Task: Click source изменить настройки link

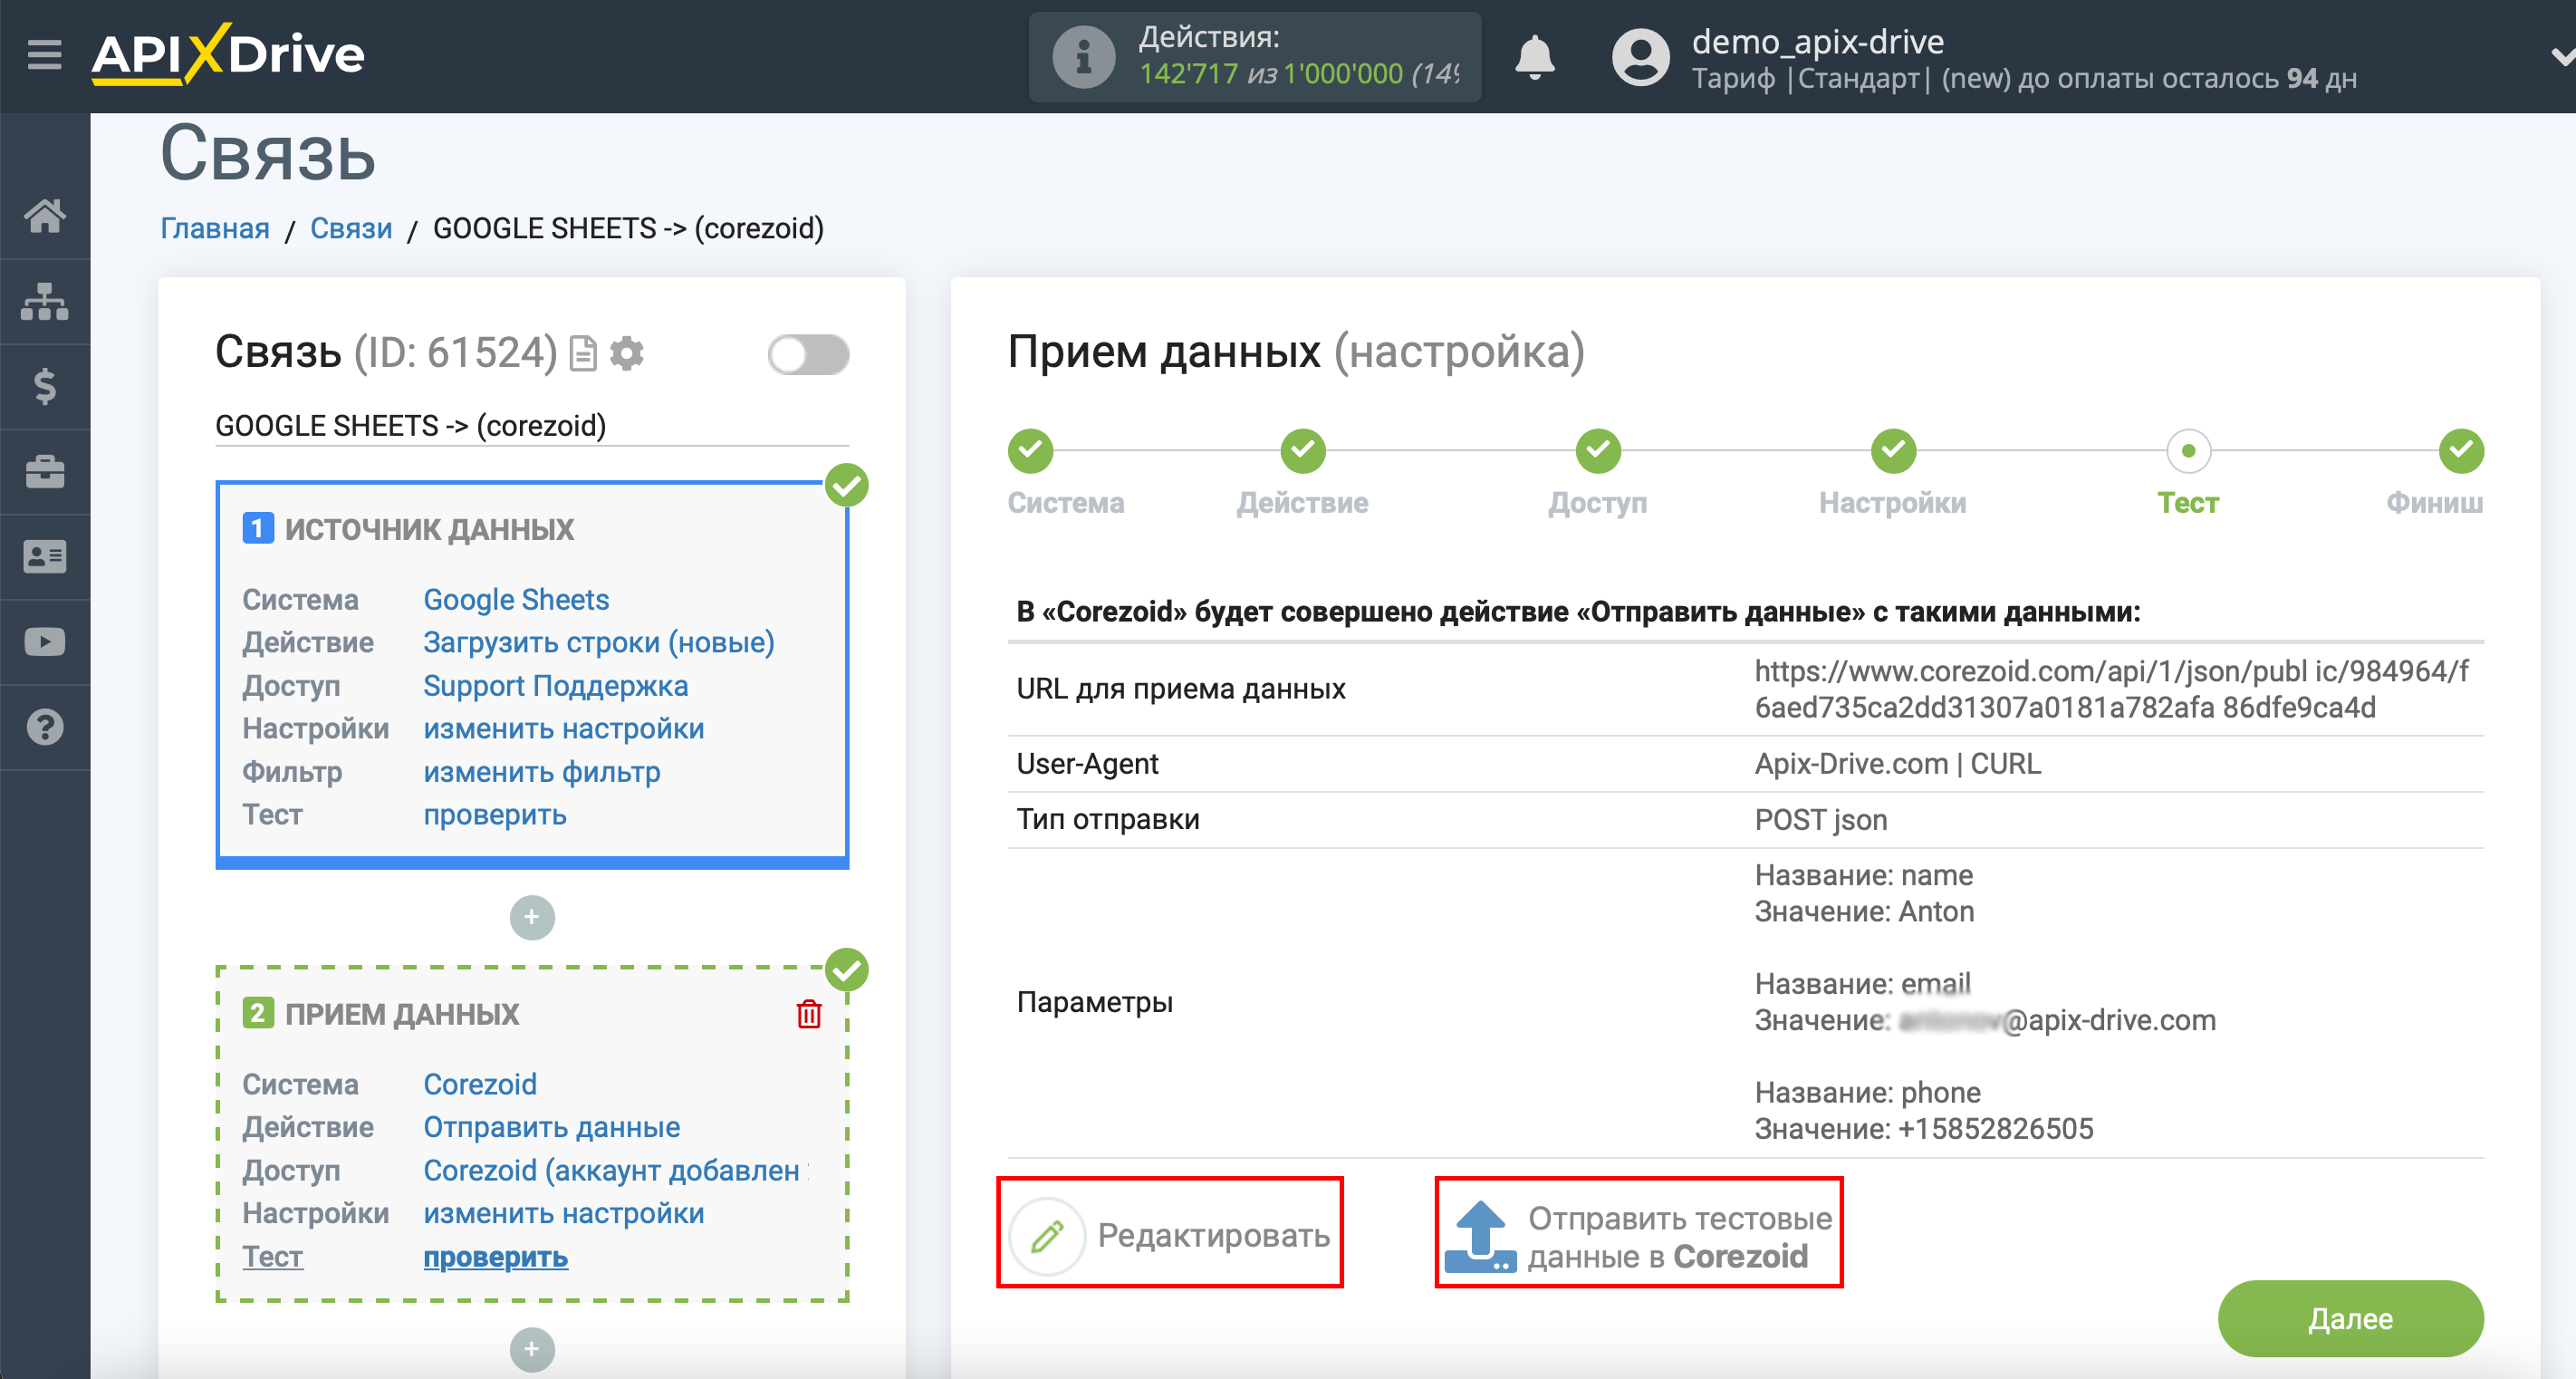Action: (564, 728)
